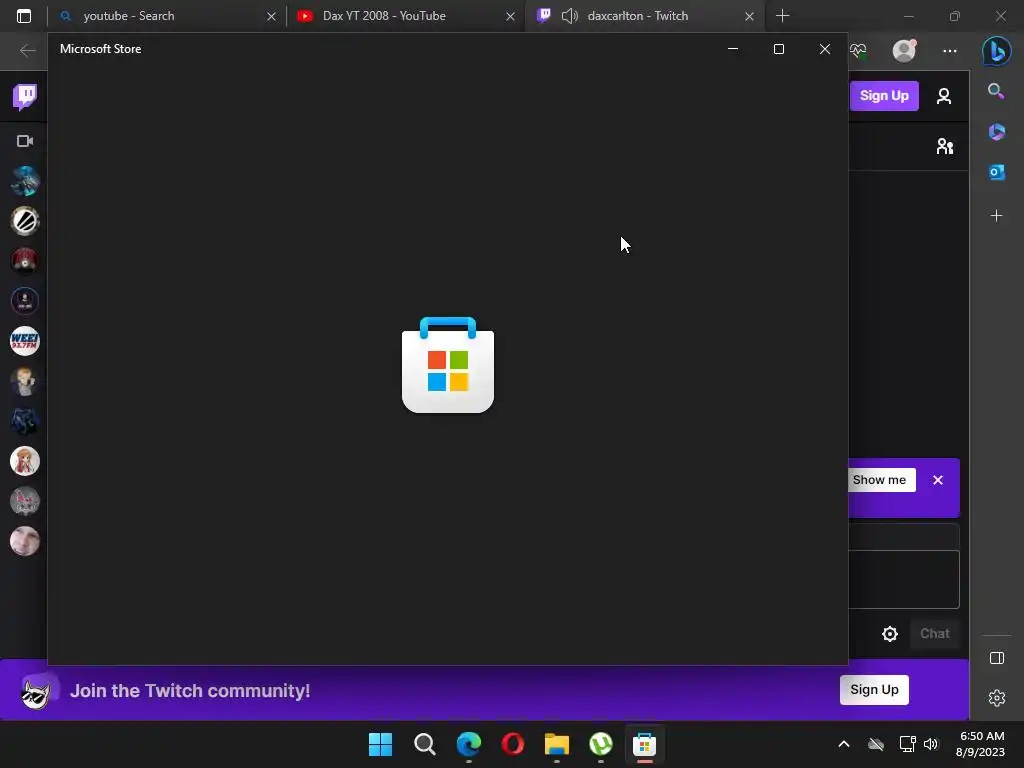Open Edge sidebar settings gear
1024x768 pixels.
pyautogui.click(x=997, y=698)
